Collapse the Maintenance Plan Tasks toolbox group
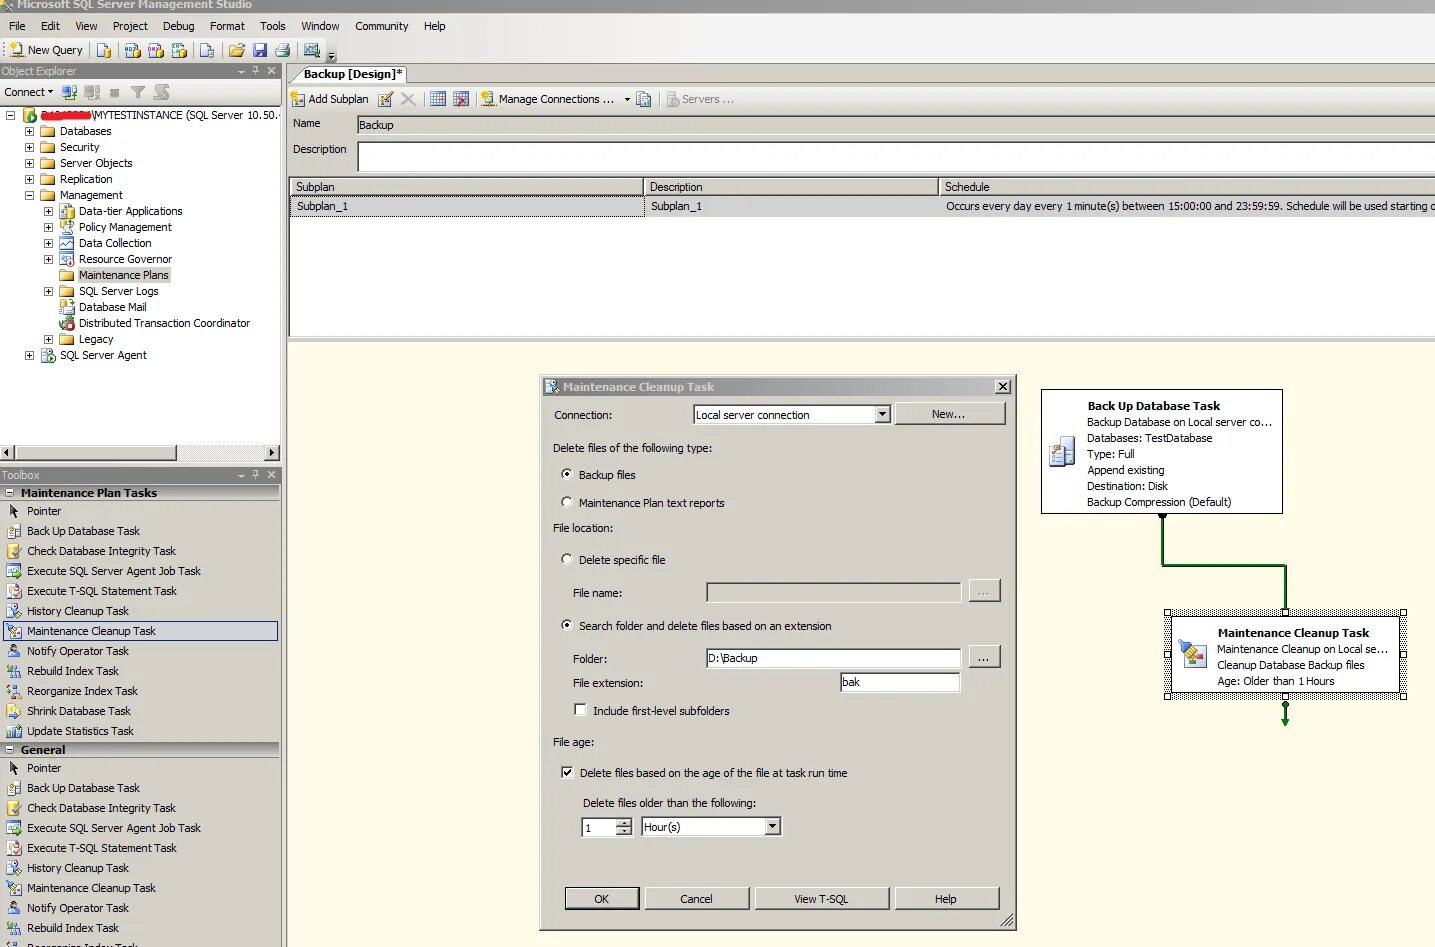Screen dimensions: 1435x947 [x=10, y=493]
